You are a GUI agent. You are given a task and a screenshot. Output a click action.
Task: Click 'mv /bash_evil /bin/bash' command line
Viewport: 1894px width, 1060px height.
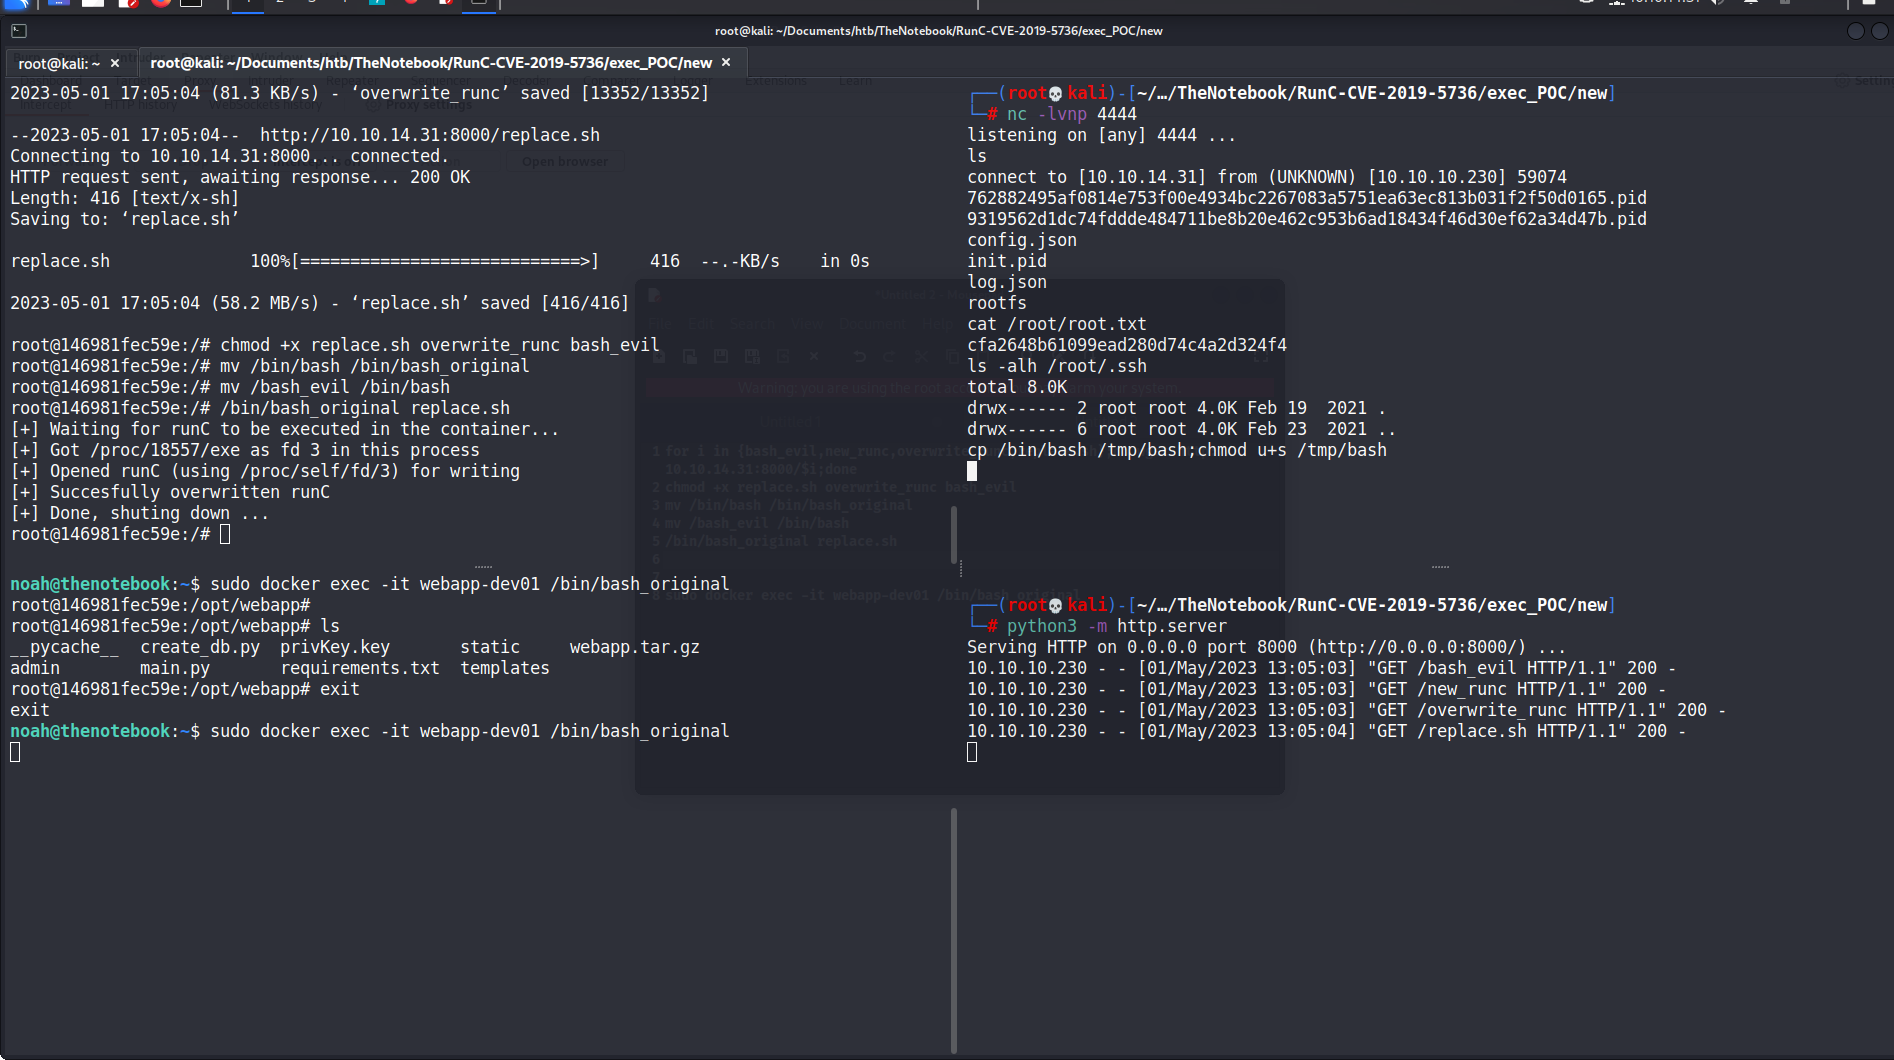coord(230,387)
